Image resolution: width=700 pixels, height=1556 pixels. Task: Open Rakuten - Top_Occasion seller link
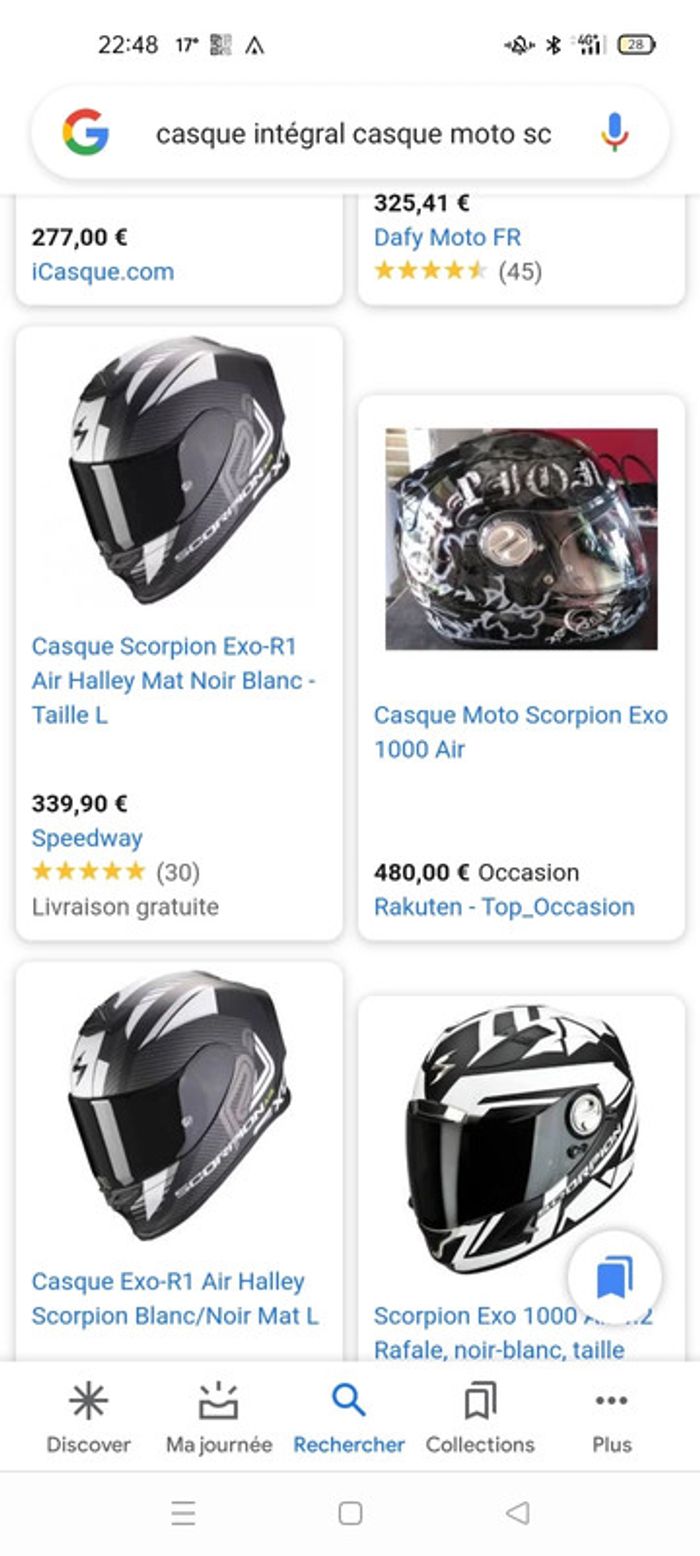504,907
